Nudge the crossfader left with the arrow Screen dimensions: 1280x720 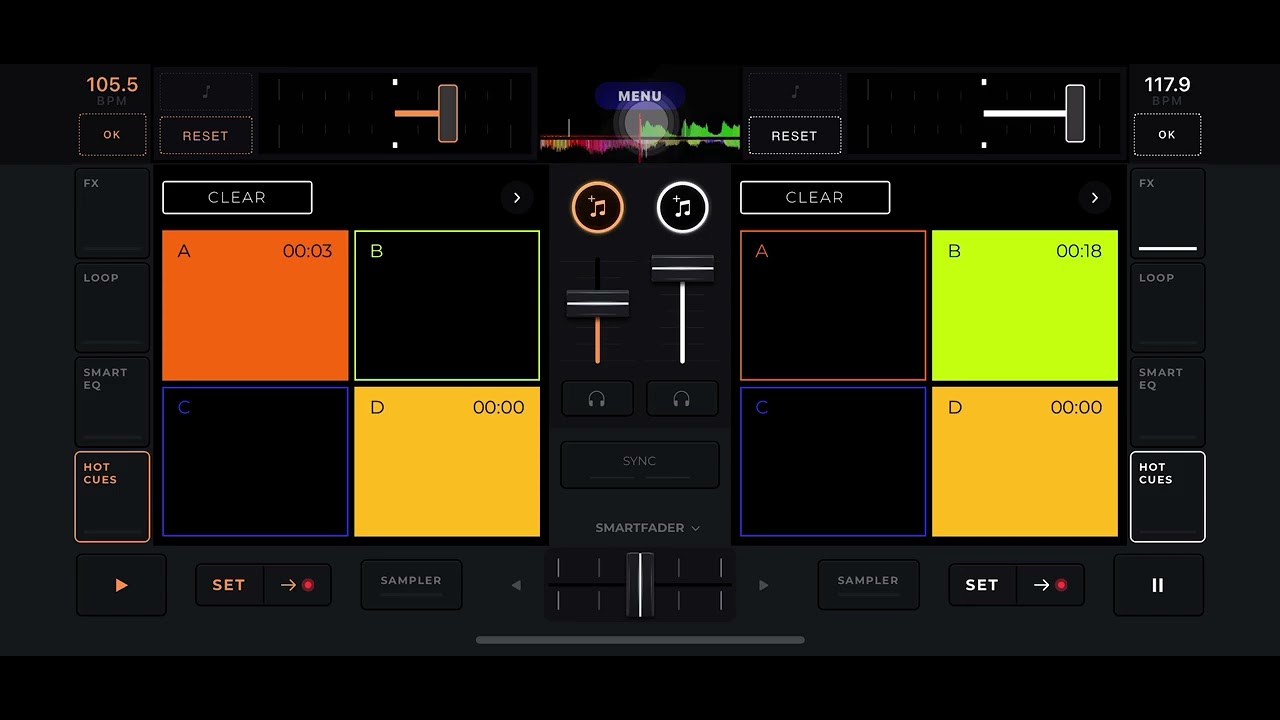tap(516, 585)
